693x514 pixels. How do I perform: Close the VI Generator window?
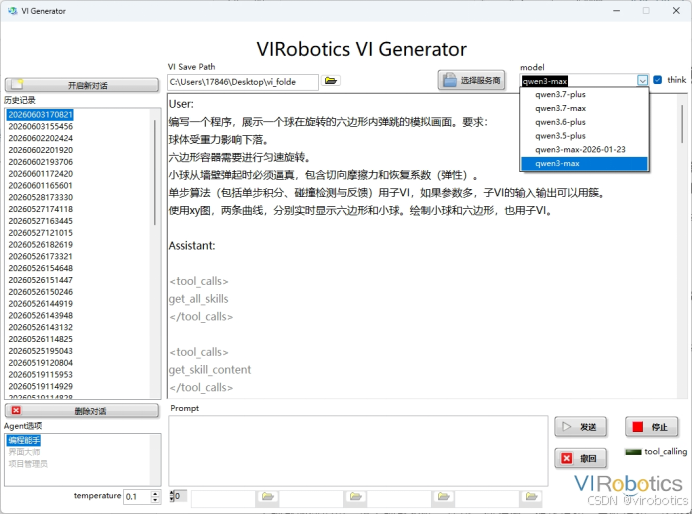[676, 11]
